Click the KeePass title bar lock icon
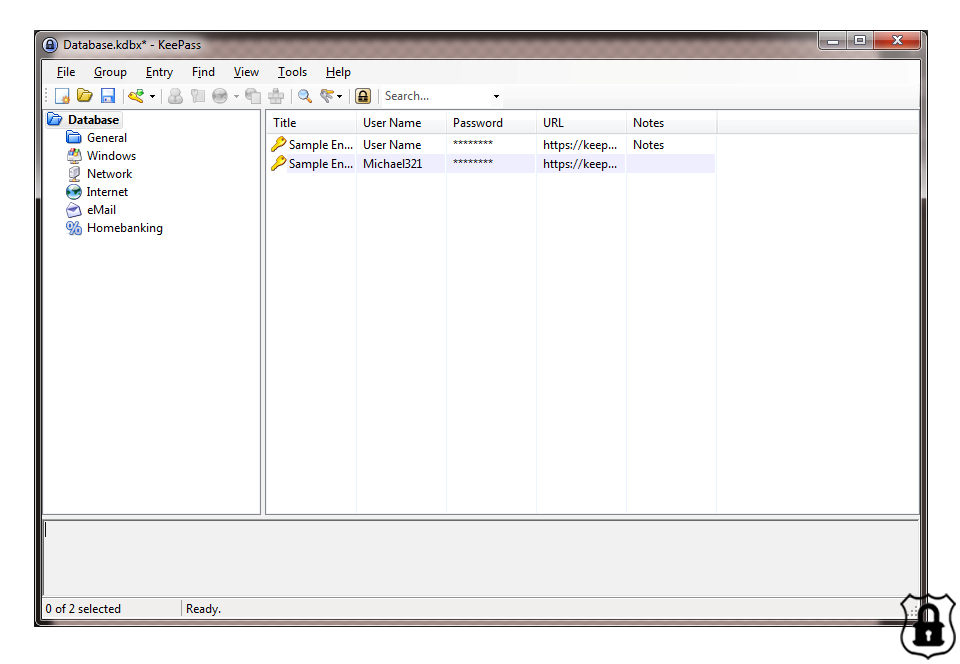The width and height of the screenshot is (960, 664). [x=50, y=45]
